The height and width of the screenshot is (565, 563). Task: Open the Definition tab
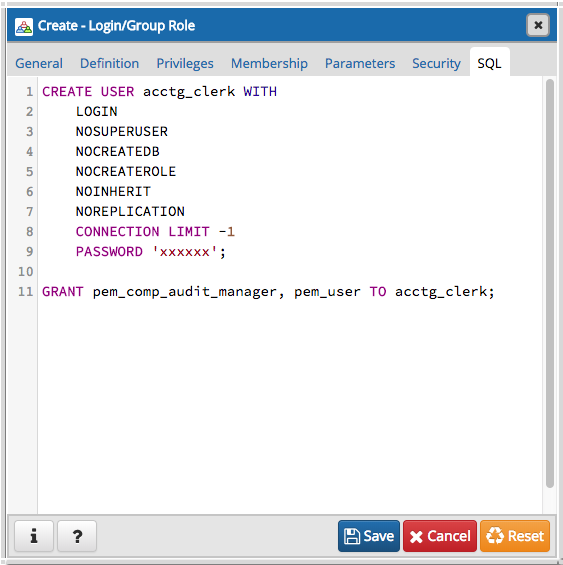click(x=109, y=63)
